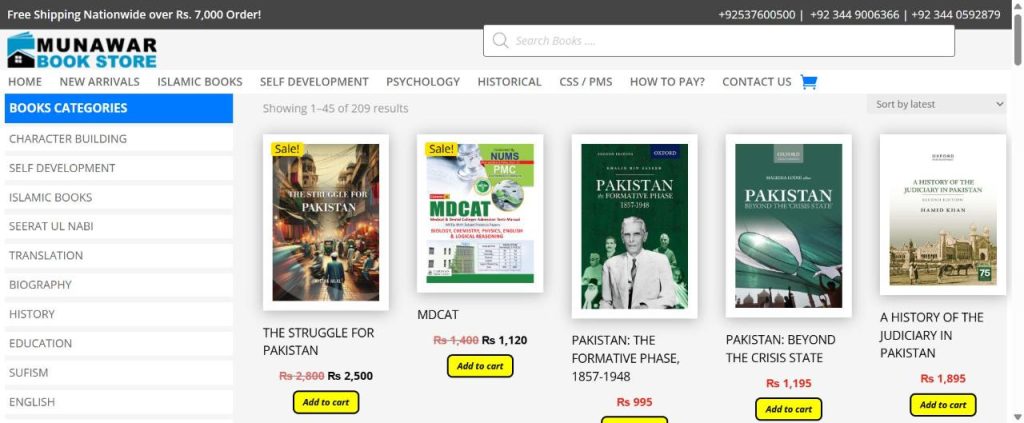Open SELF DEVELOPMENT sidebar category
Screen dimensions: 1024x423
pos(119,168)
